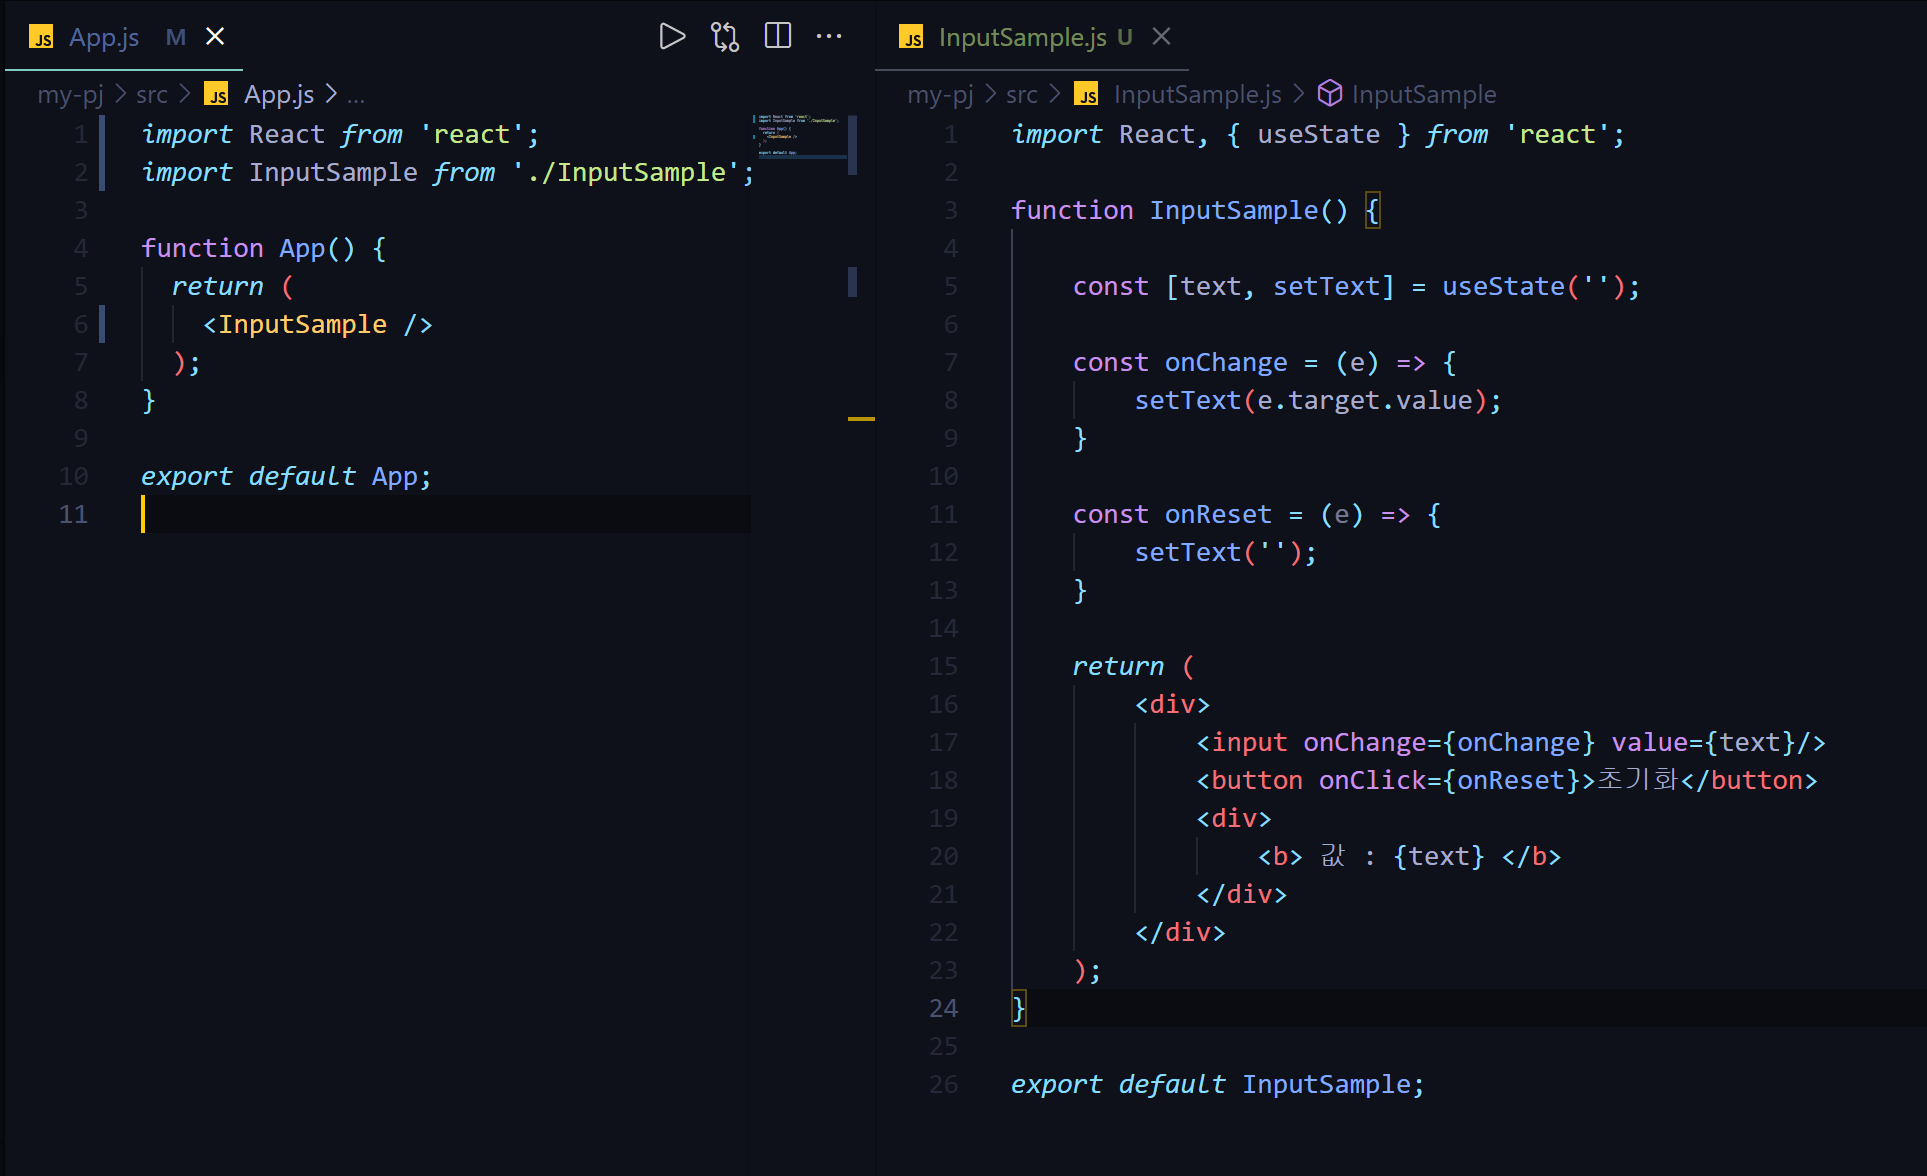Click the breadcrumb ellipsis after App.js

356,95
